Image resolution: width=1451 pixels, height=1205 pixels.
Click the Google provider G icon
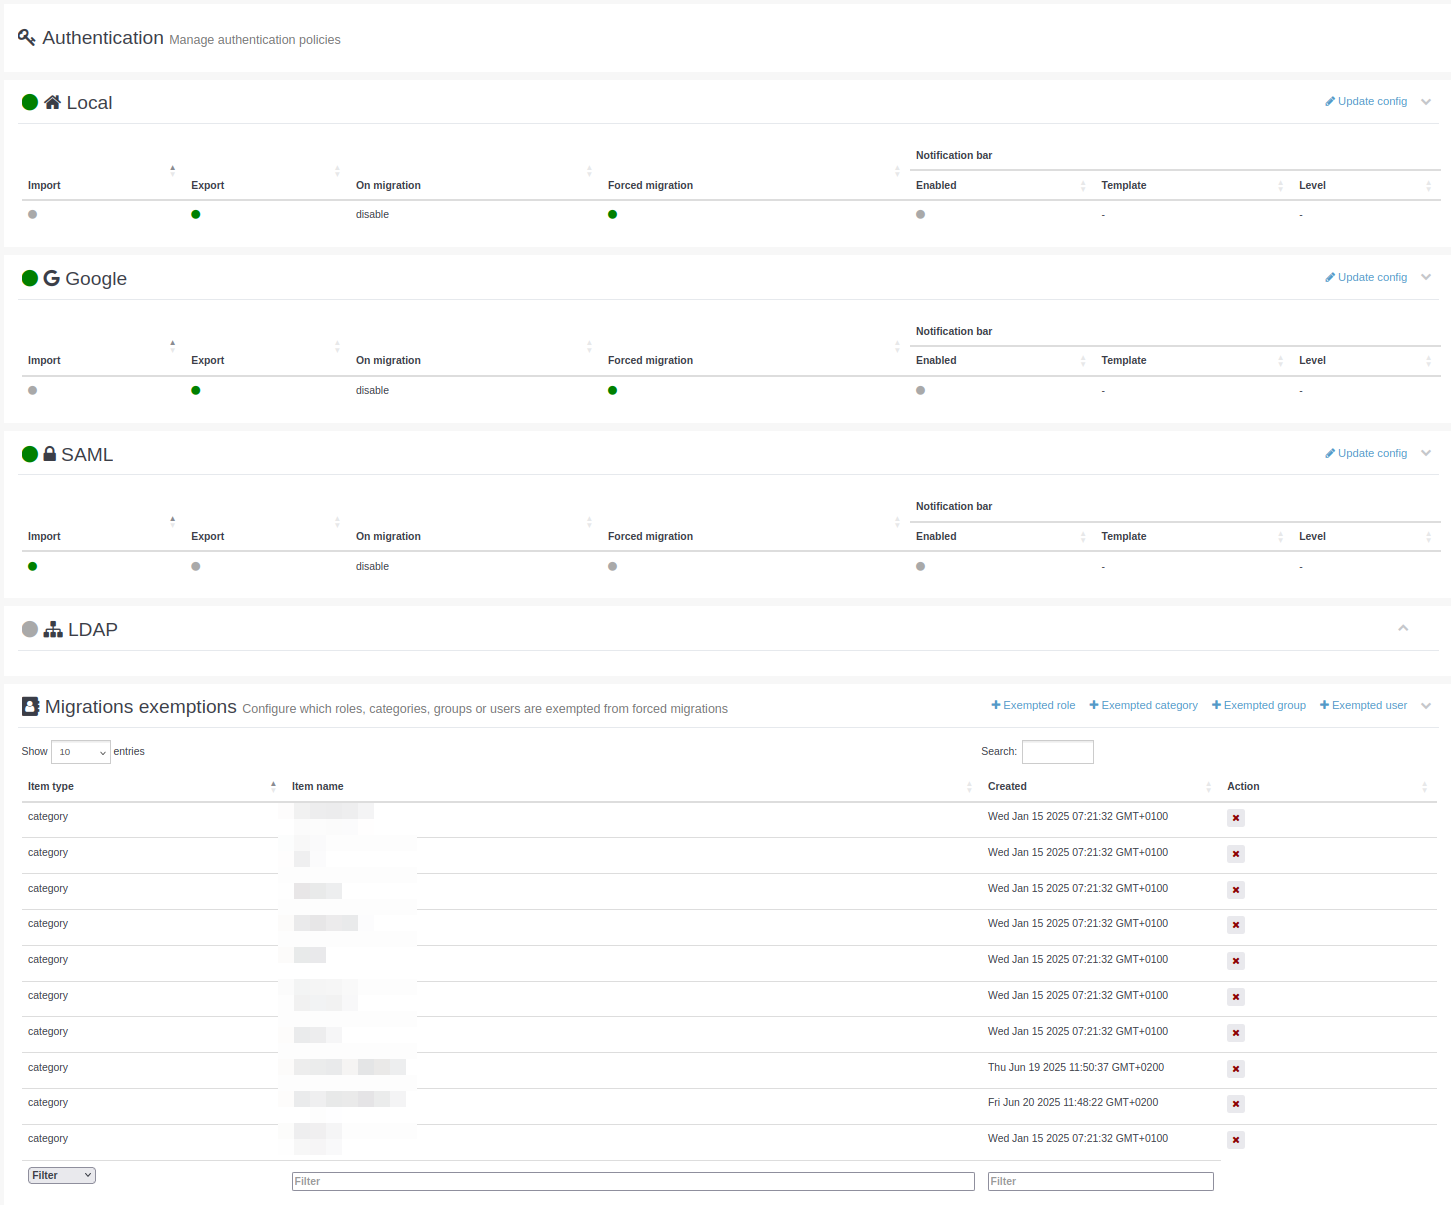coord(51,278)
